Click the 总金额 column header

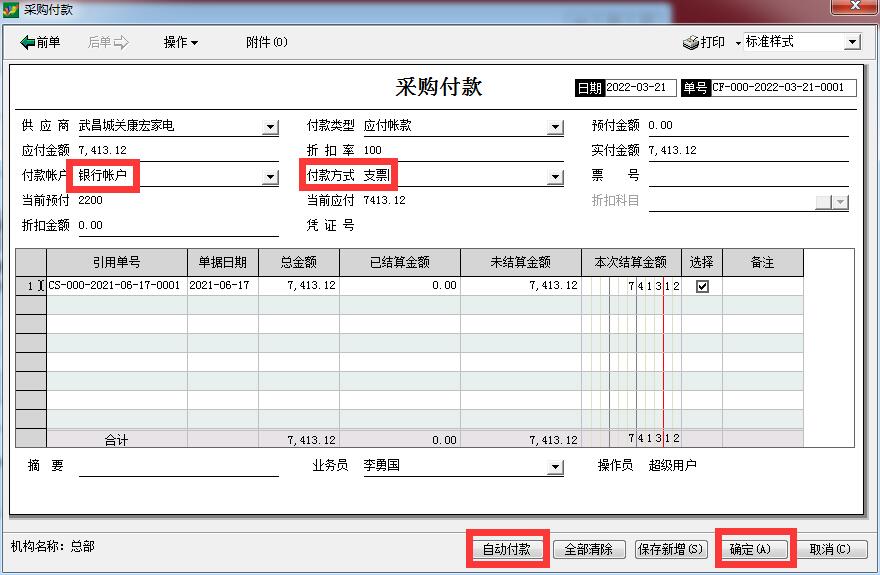coord(299,263)
